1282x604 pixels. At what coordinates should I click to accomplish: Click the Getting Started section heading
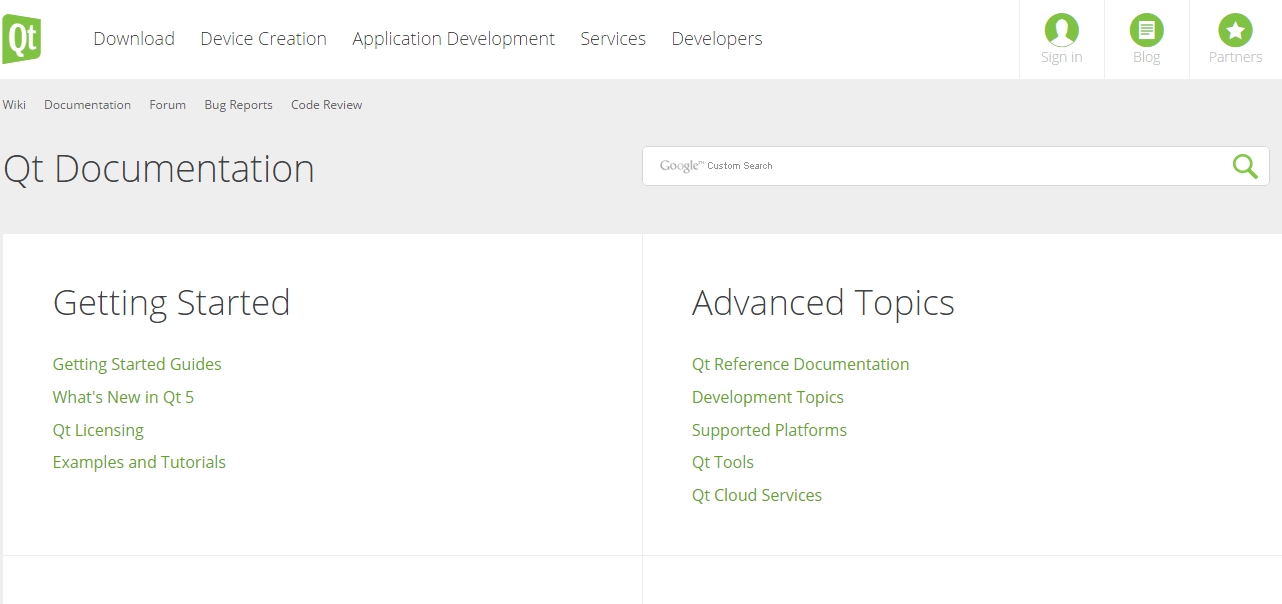[x=171, y=303]
